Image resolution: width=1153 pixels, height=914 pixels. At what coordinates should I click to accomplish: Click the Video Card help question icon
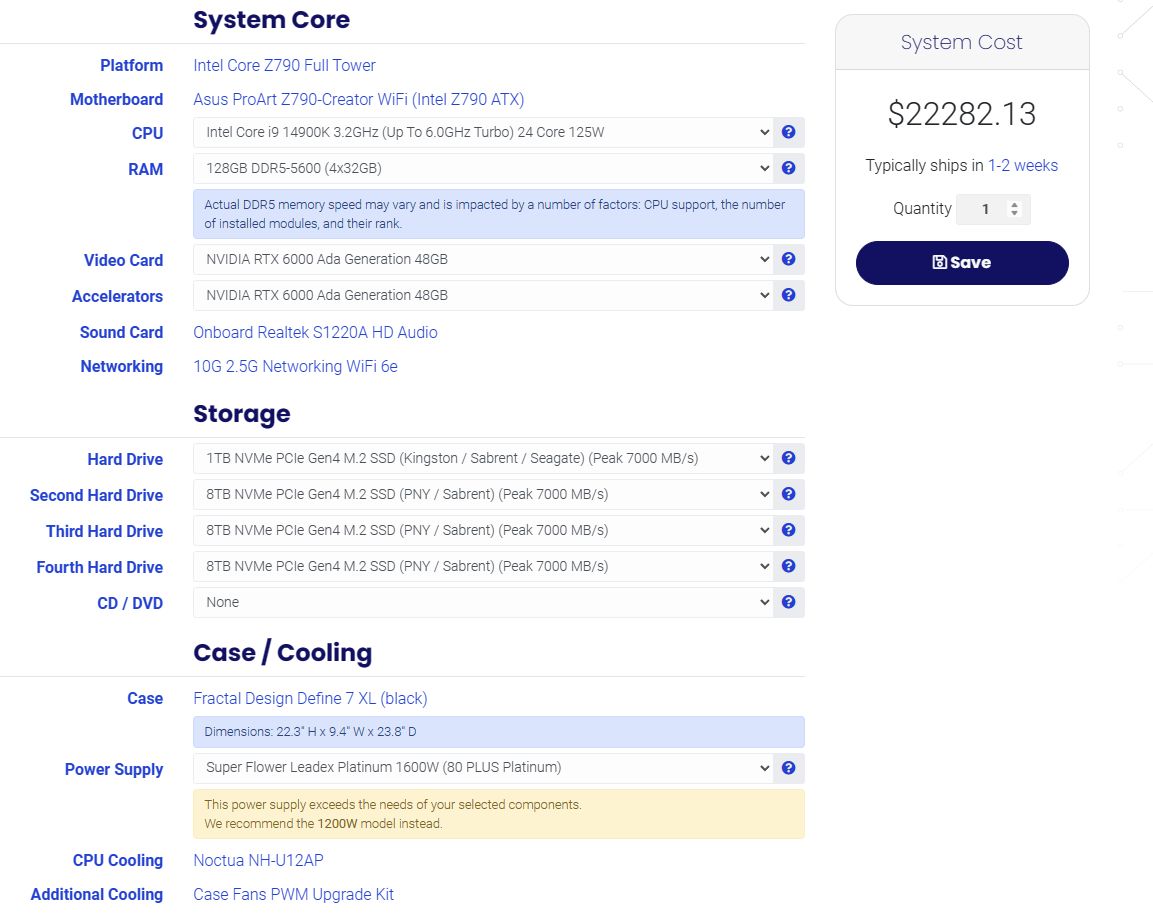788,259
